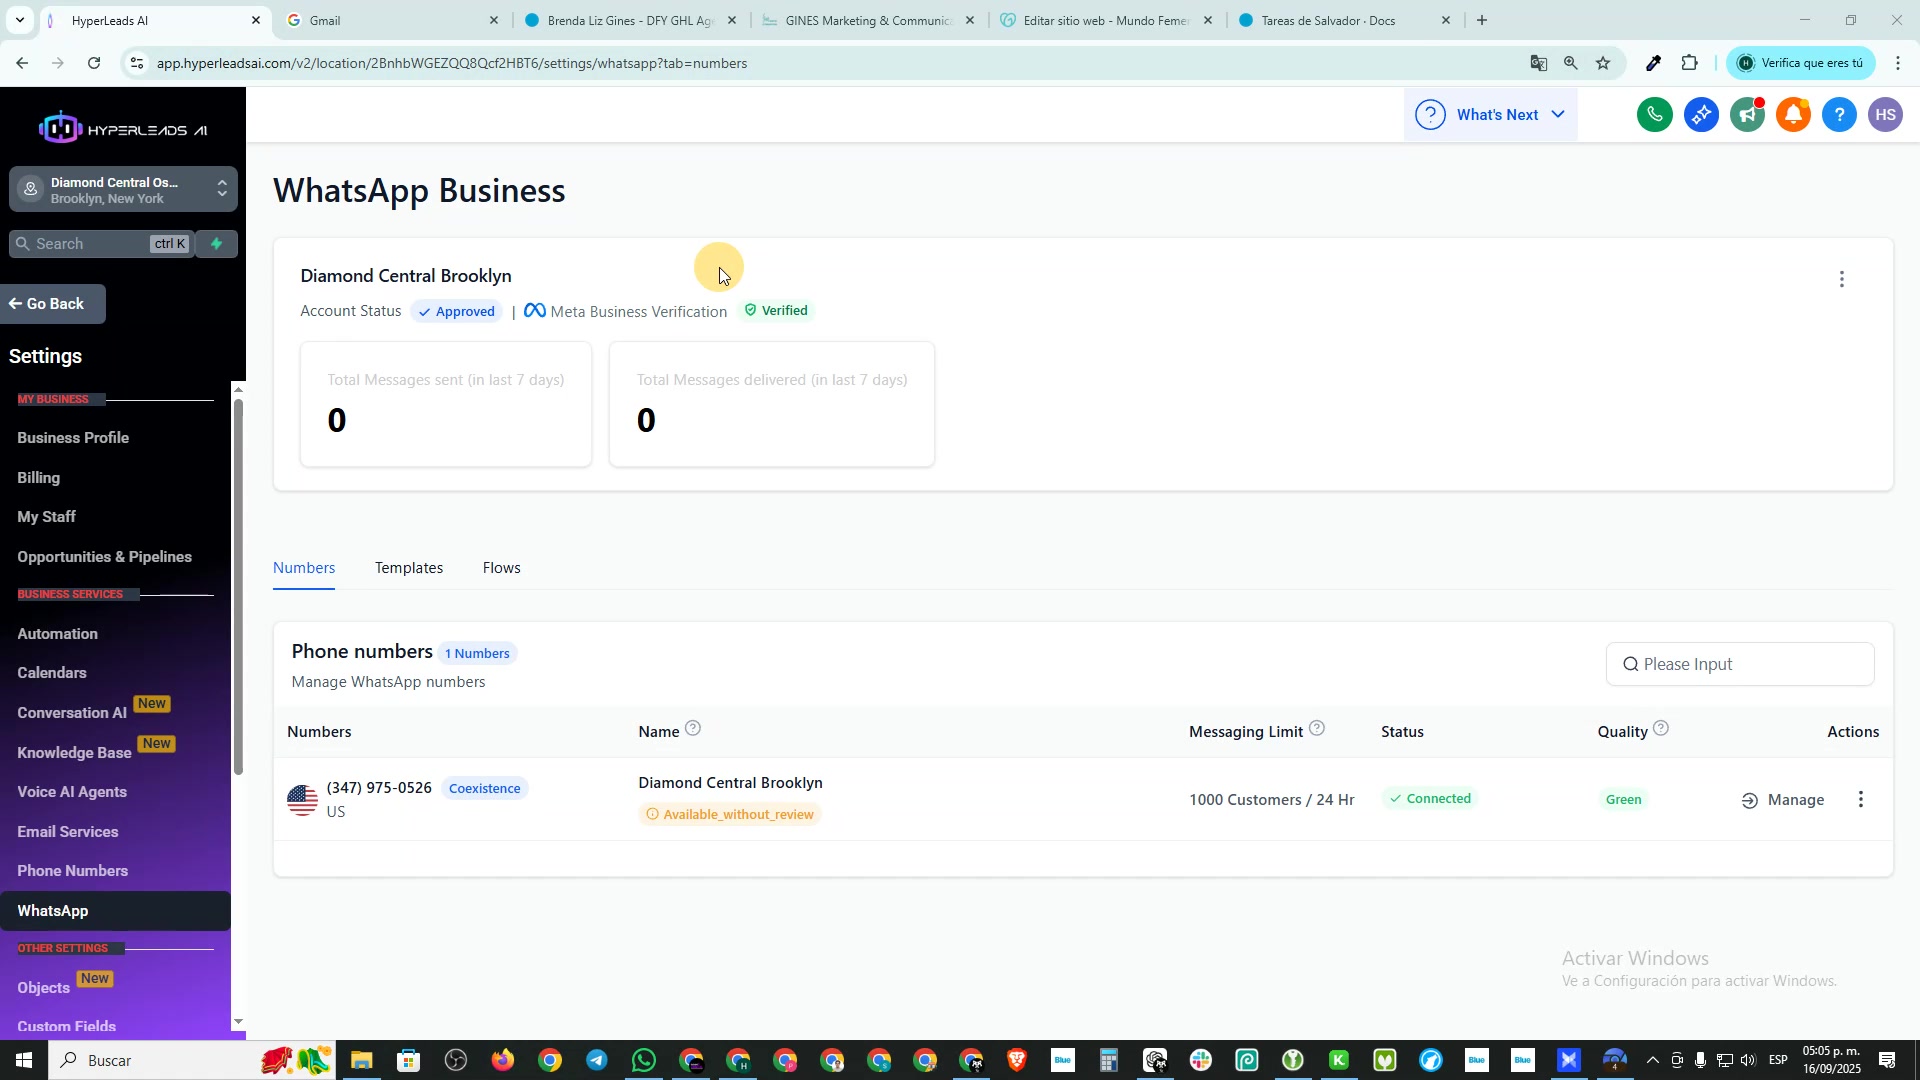Click the Coexistence badge on the number
Viewport: 1920px width, 1080px height.
click(485, 788)
